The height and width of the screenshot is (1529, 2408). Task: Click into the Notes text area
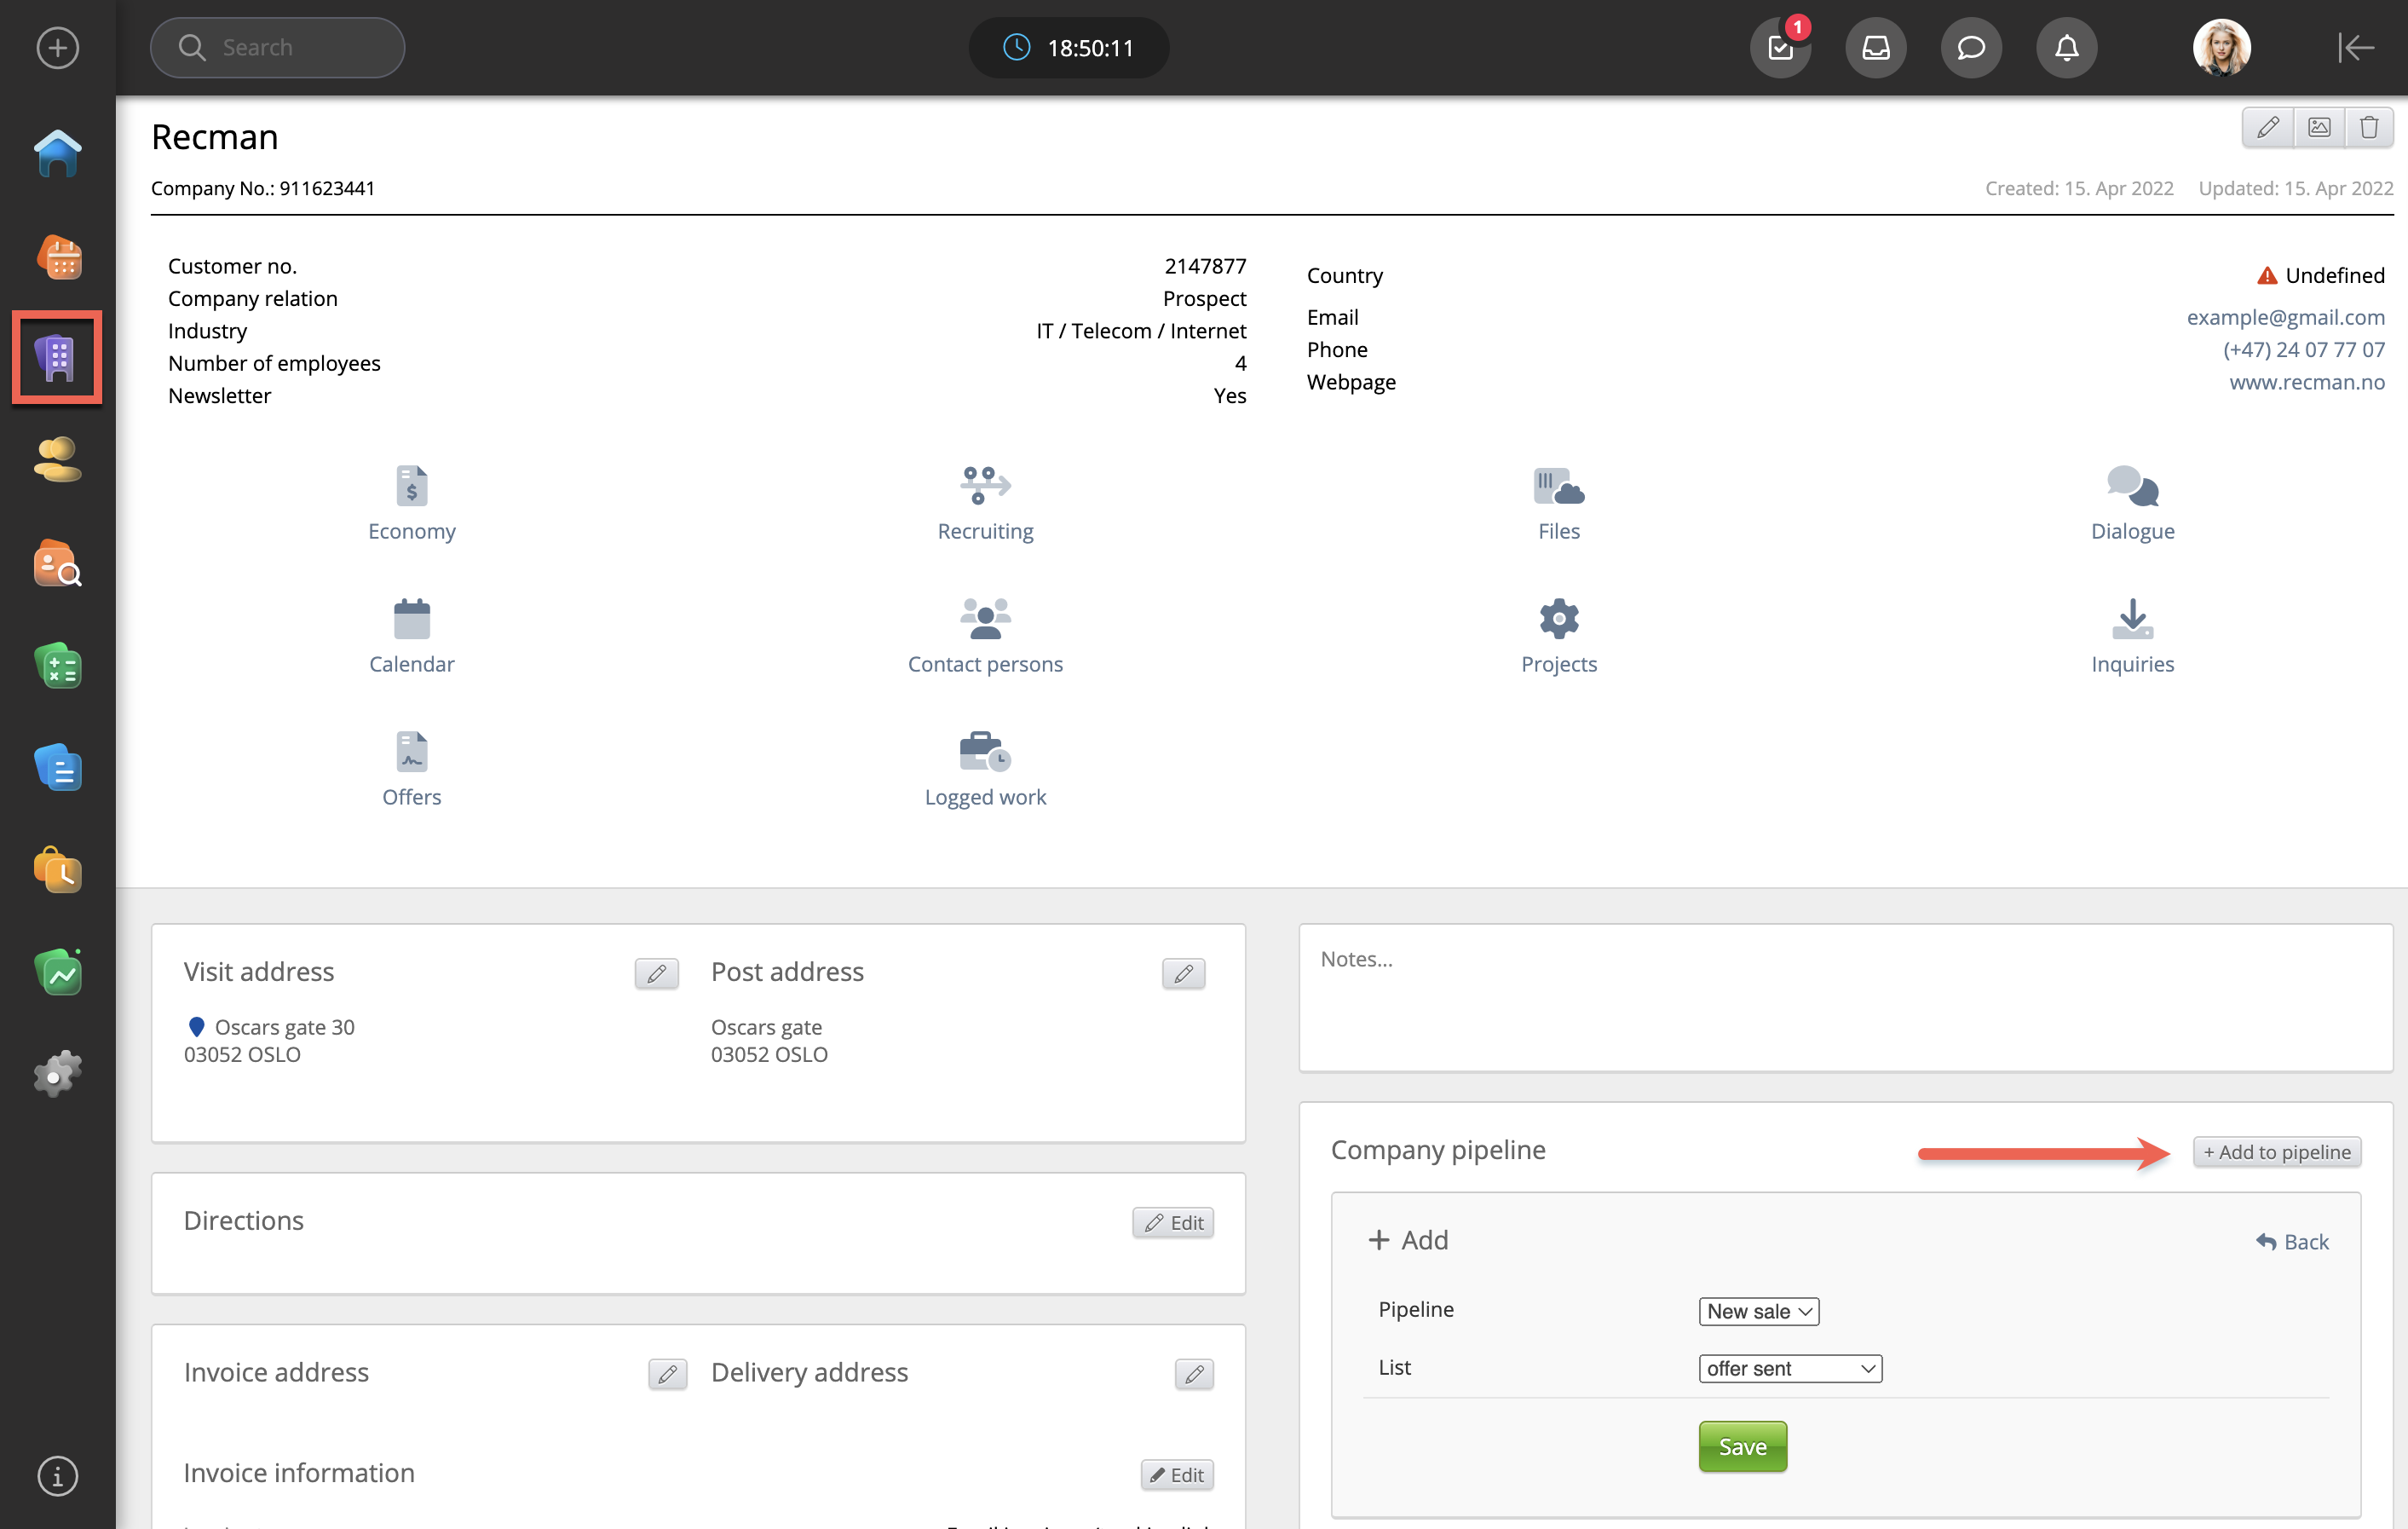pyautogui.click(x=1844, y=997)
